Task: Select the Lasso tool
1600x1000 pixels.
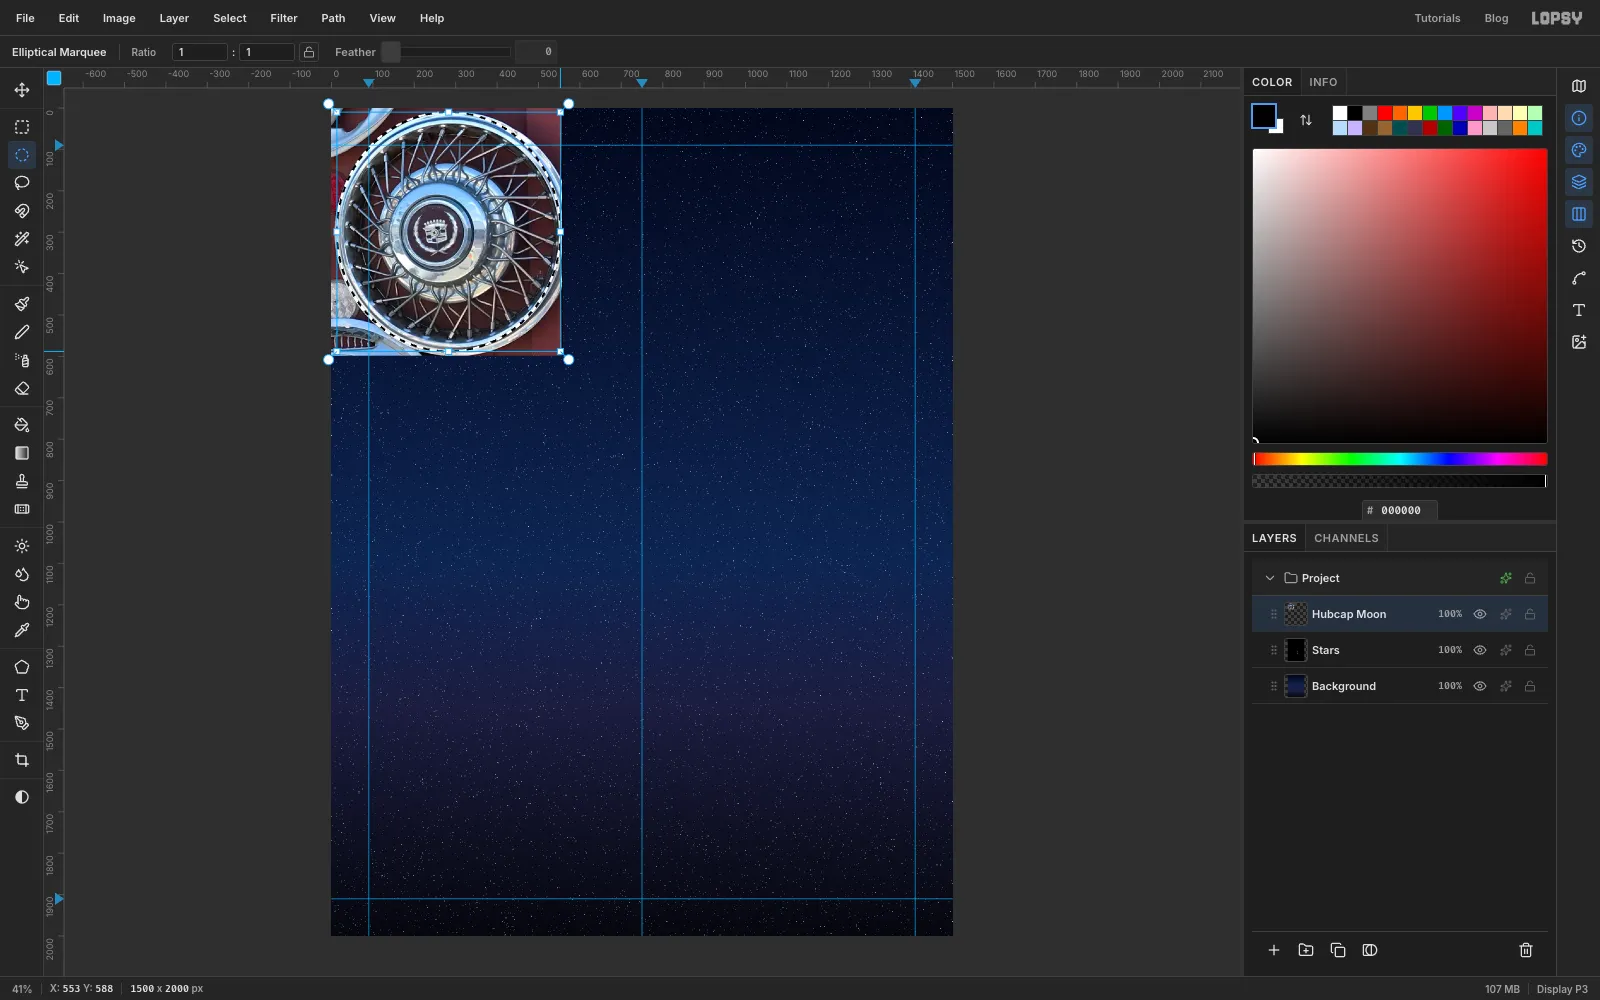Action: [22, 183]
